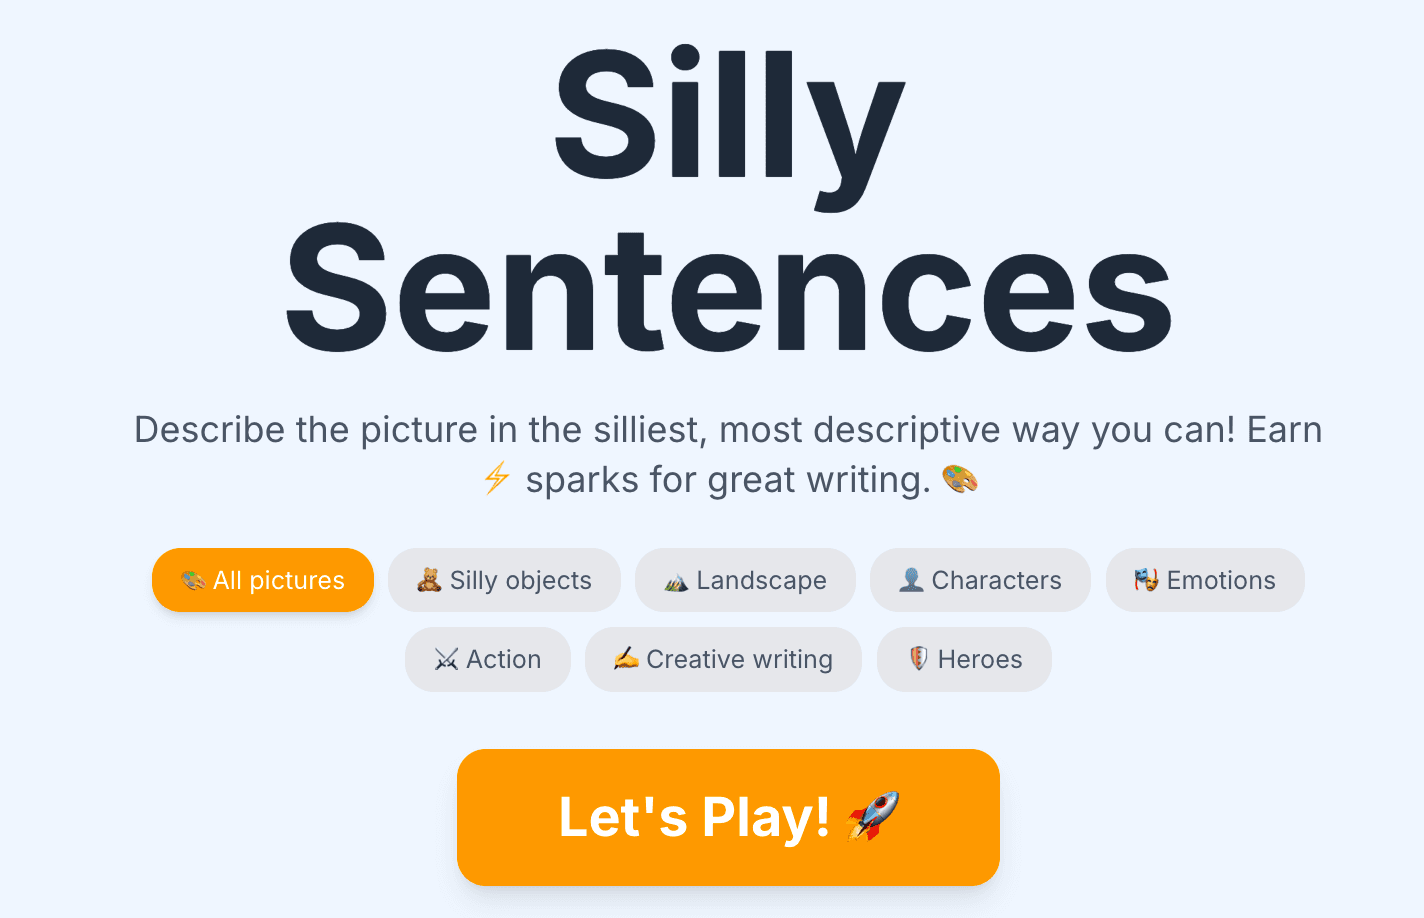Viewport: 1424px width, 918px height.
Task: Click the theater masks icon on Emotions
Action: [1146, 580]
